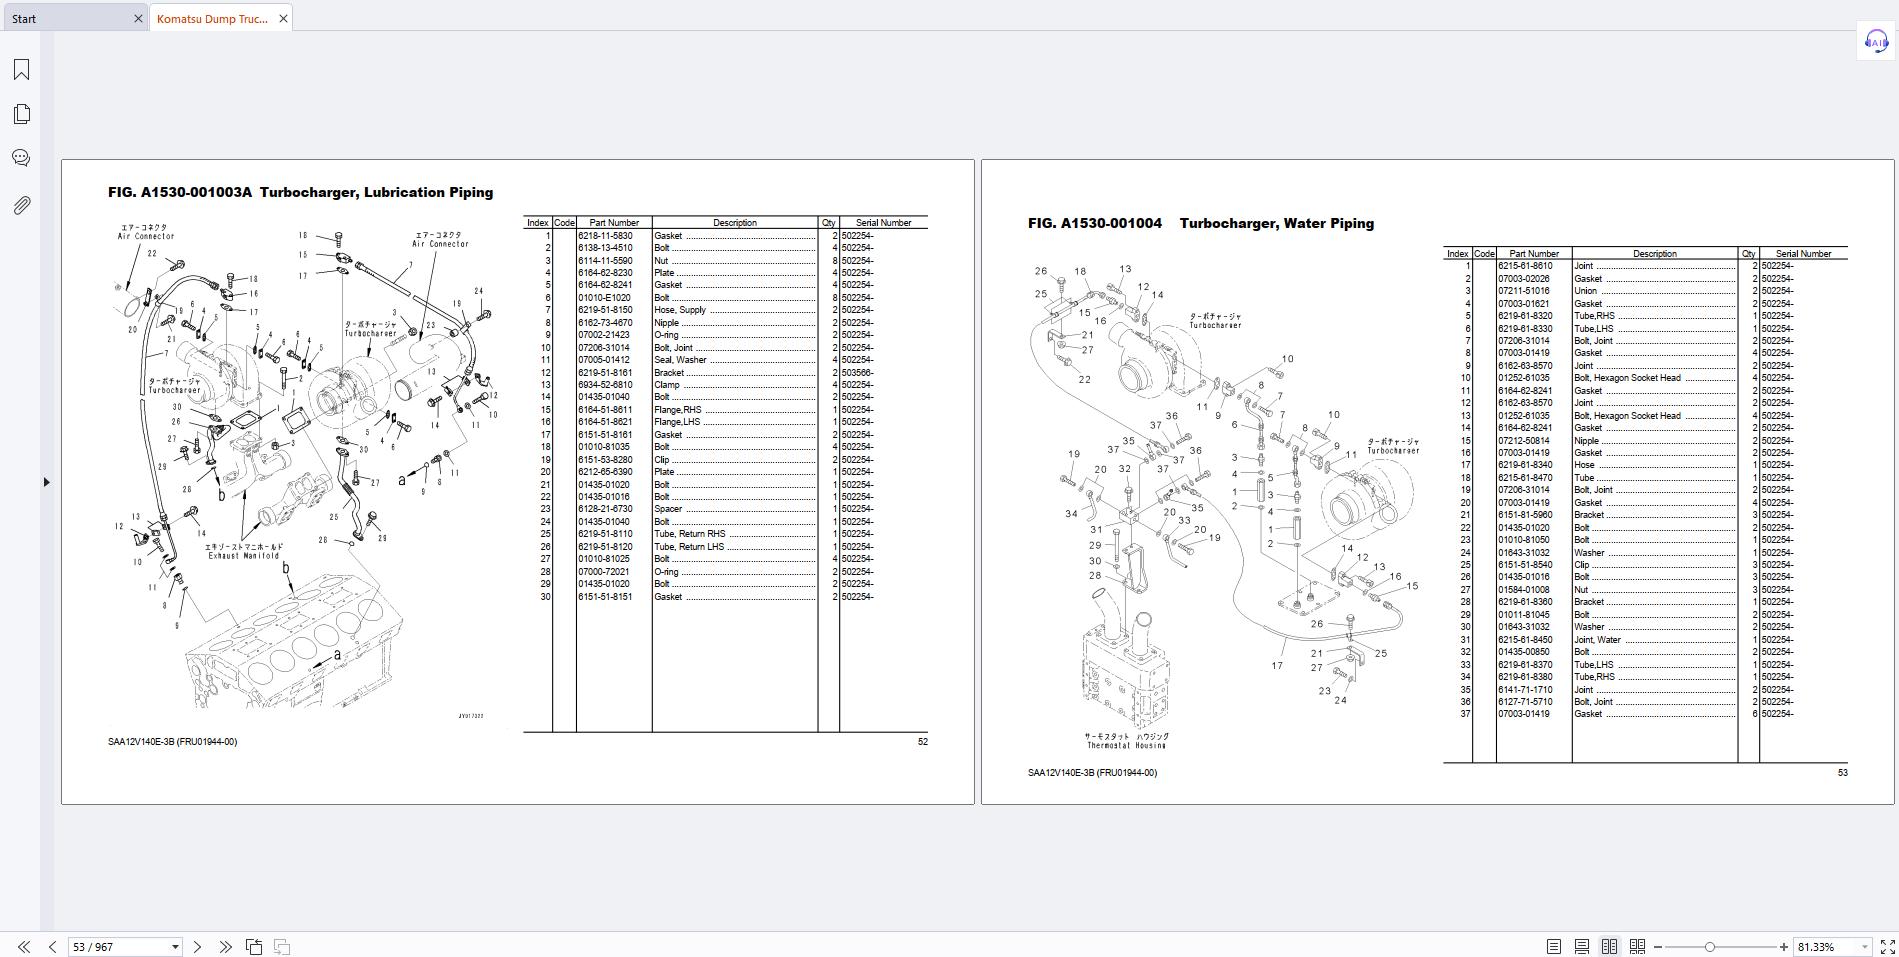Click part number 6219-51-8150 Hose, Supply row

(x=725, y=310)
